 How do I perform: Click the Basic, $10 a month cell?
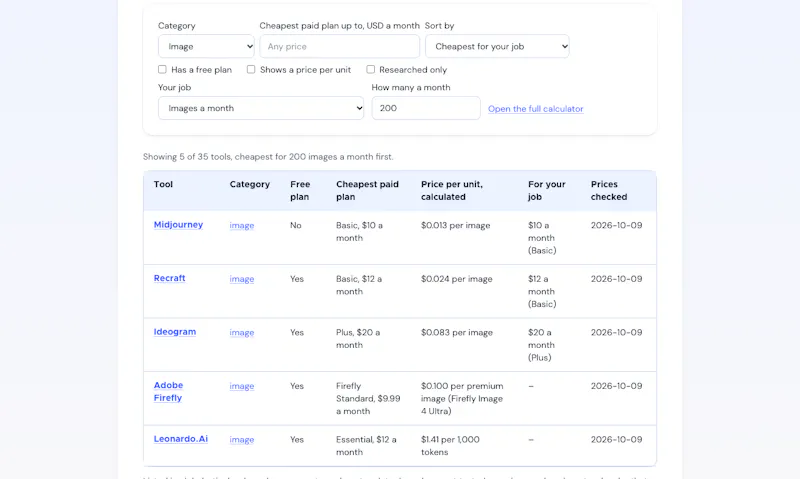pyautogui.click(x=359, y=232)
